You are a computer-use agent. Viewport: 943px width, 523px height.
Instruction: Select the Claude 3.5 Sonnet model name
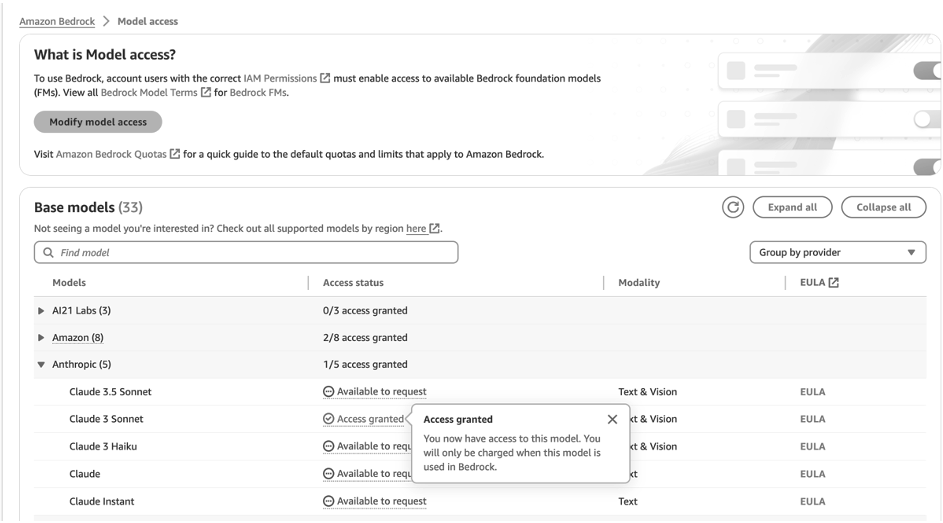pos(110,392)
